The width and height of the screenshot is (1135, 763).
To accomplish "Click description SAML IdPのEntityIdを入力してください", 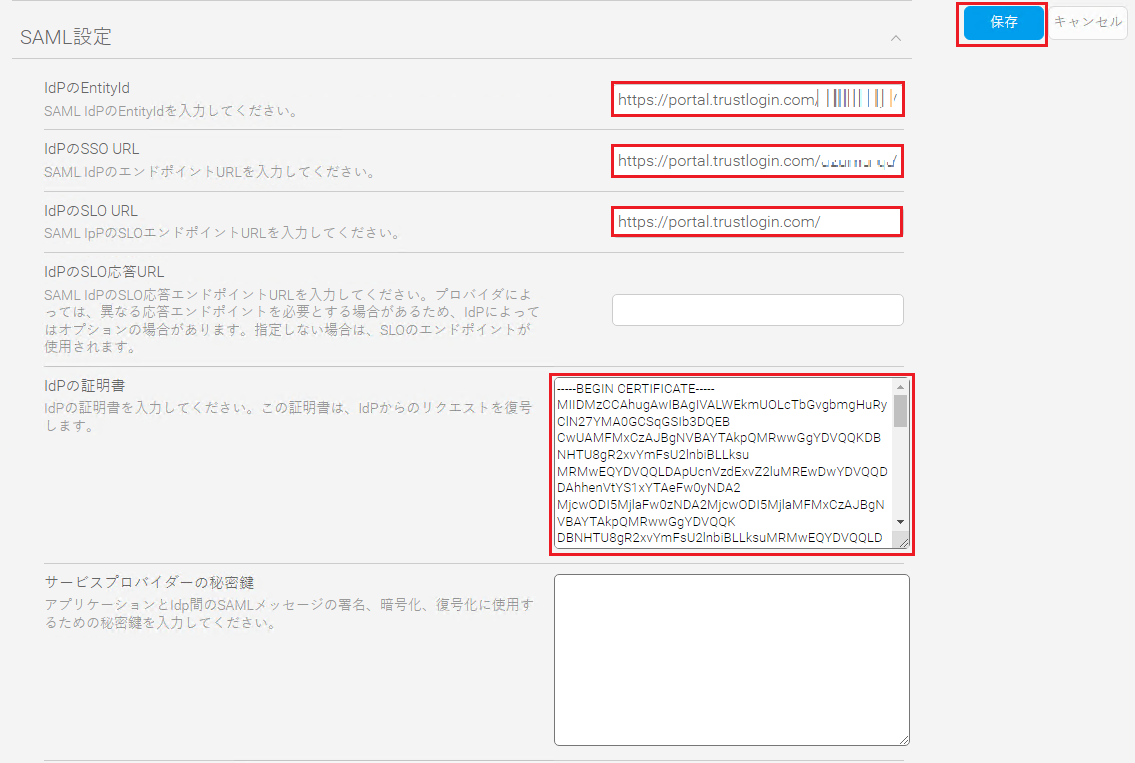I will [x=171, y=111].
